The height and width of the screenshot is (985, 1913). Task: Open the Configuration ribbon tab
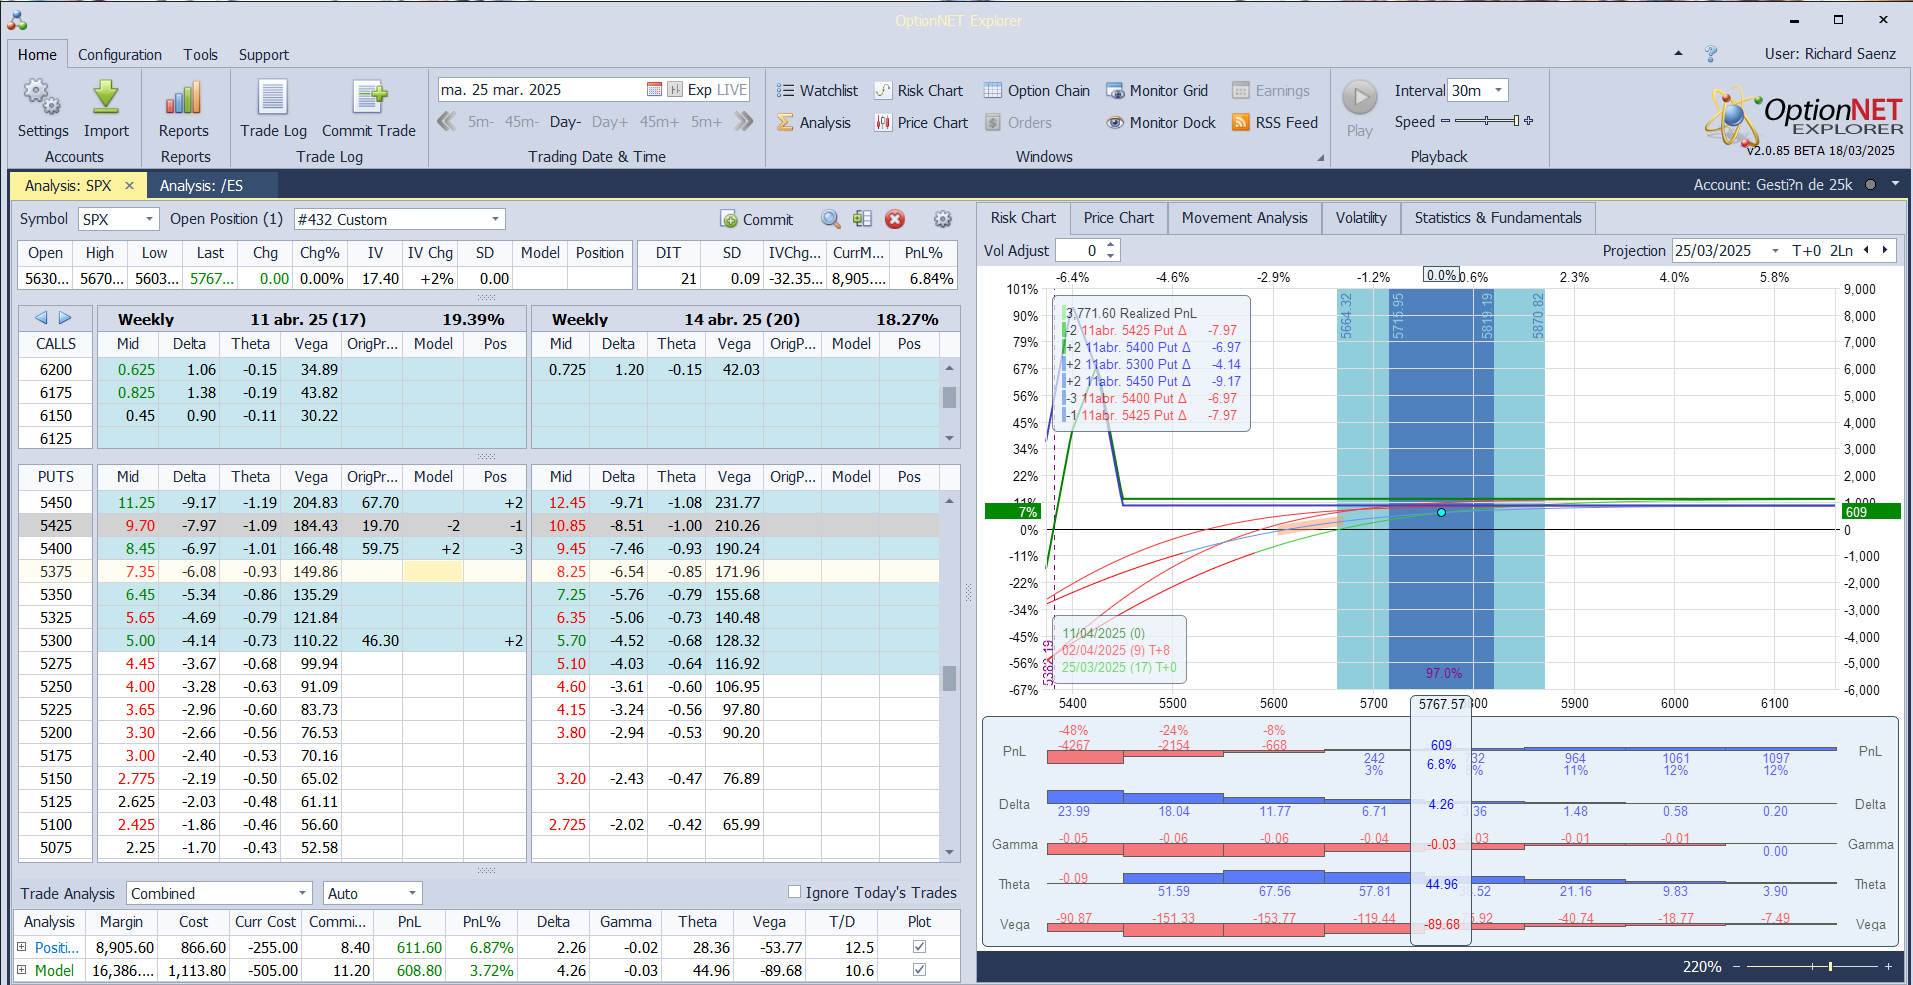click(120, 55)
